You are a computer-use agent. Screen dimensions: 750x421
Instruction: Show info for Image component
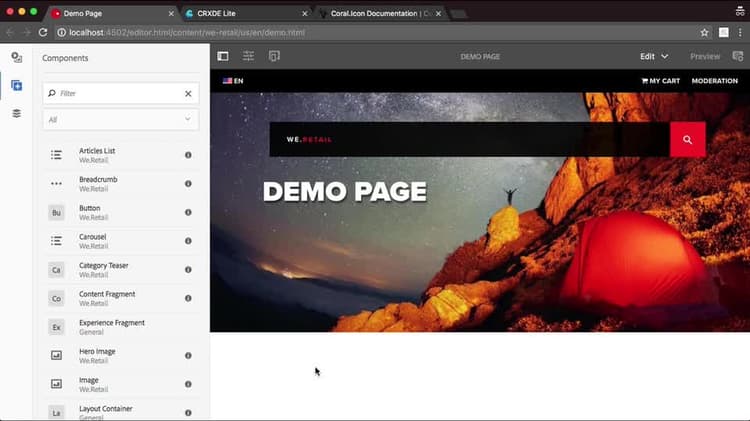tap(188, 384)
